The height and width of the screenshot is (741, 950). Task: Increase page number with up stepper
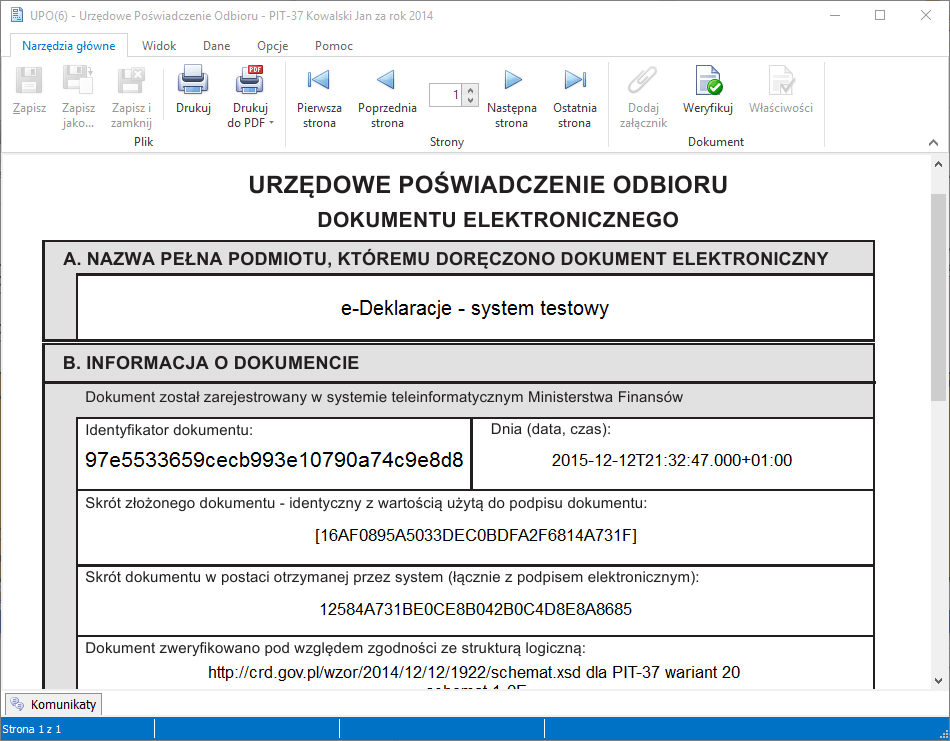[471, 90]
